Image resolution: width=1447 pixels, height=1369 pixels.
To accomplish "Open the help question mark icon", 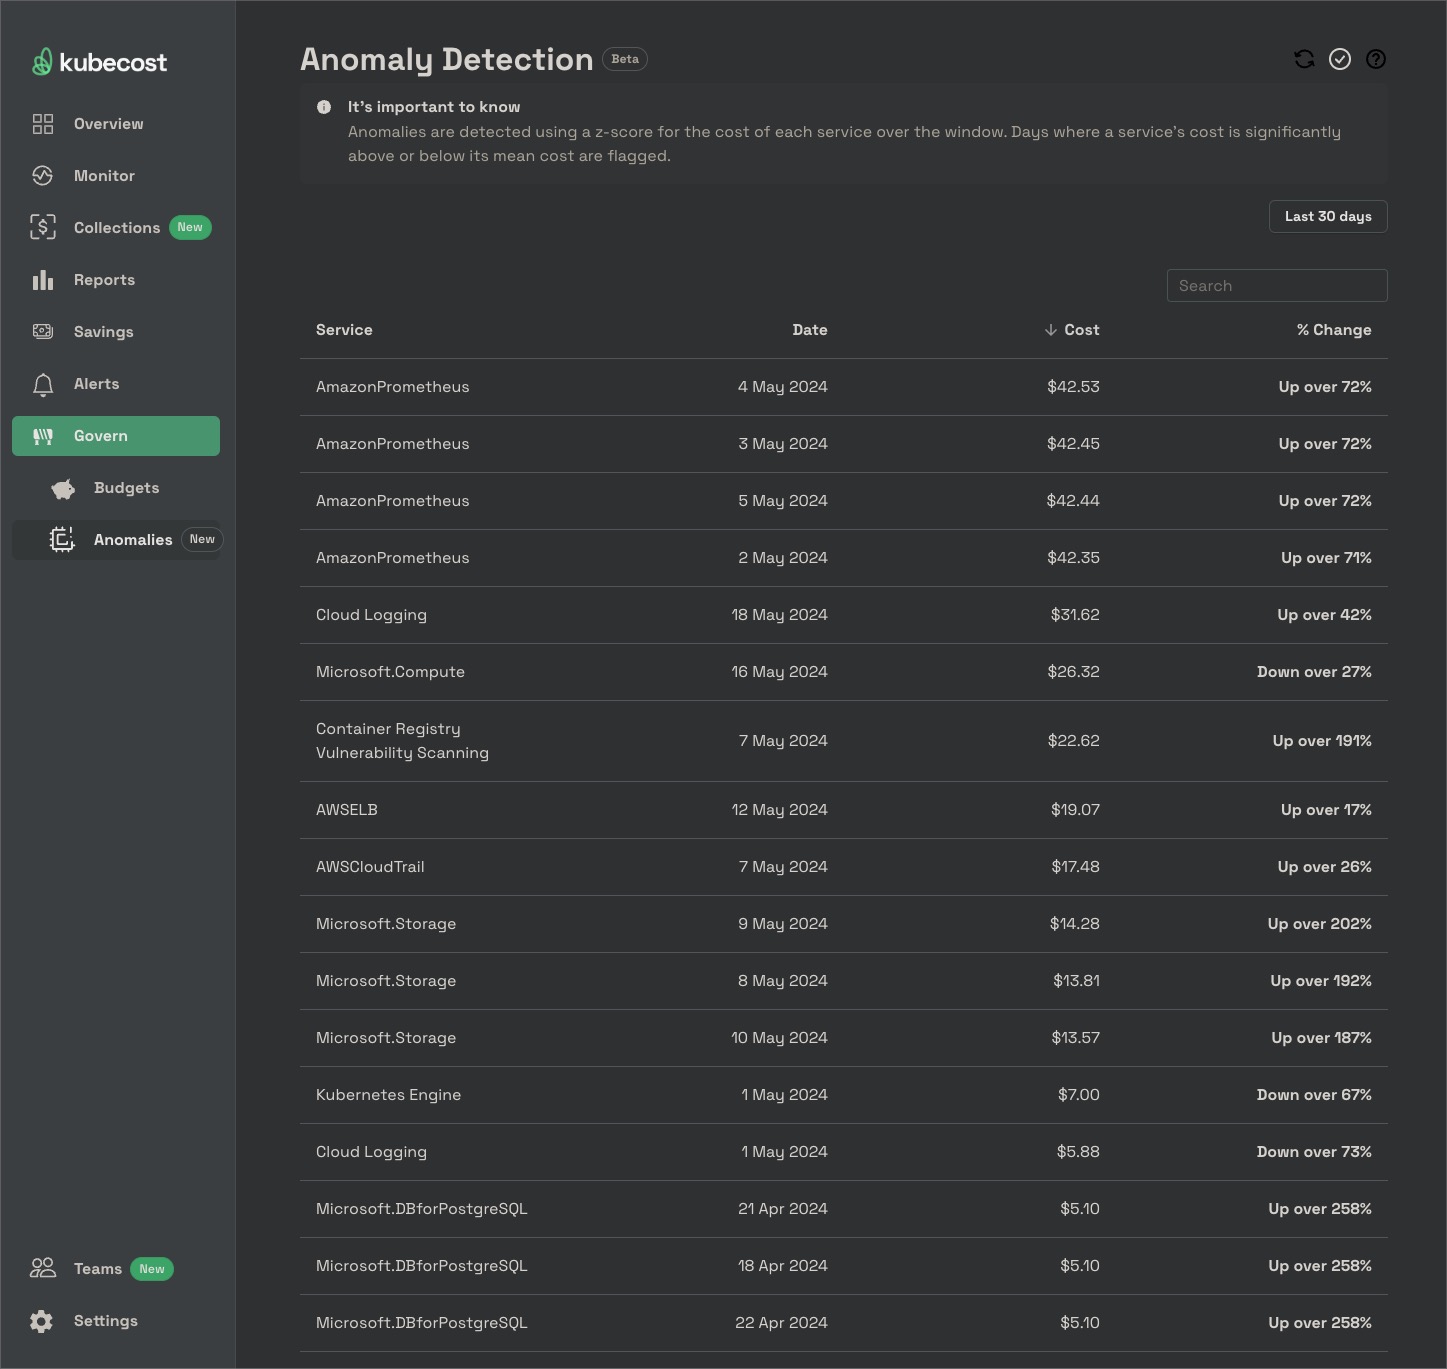I will [x=1376, y=59].
